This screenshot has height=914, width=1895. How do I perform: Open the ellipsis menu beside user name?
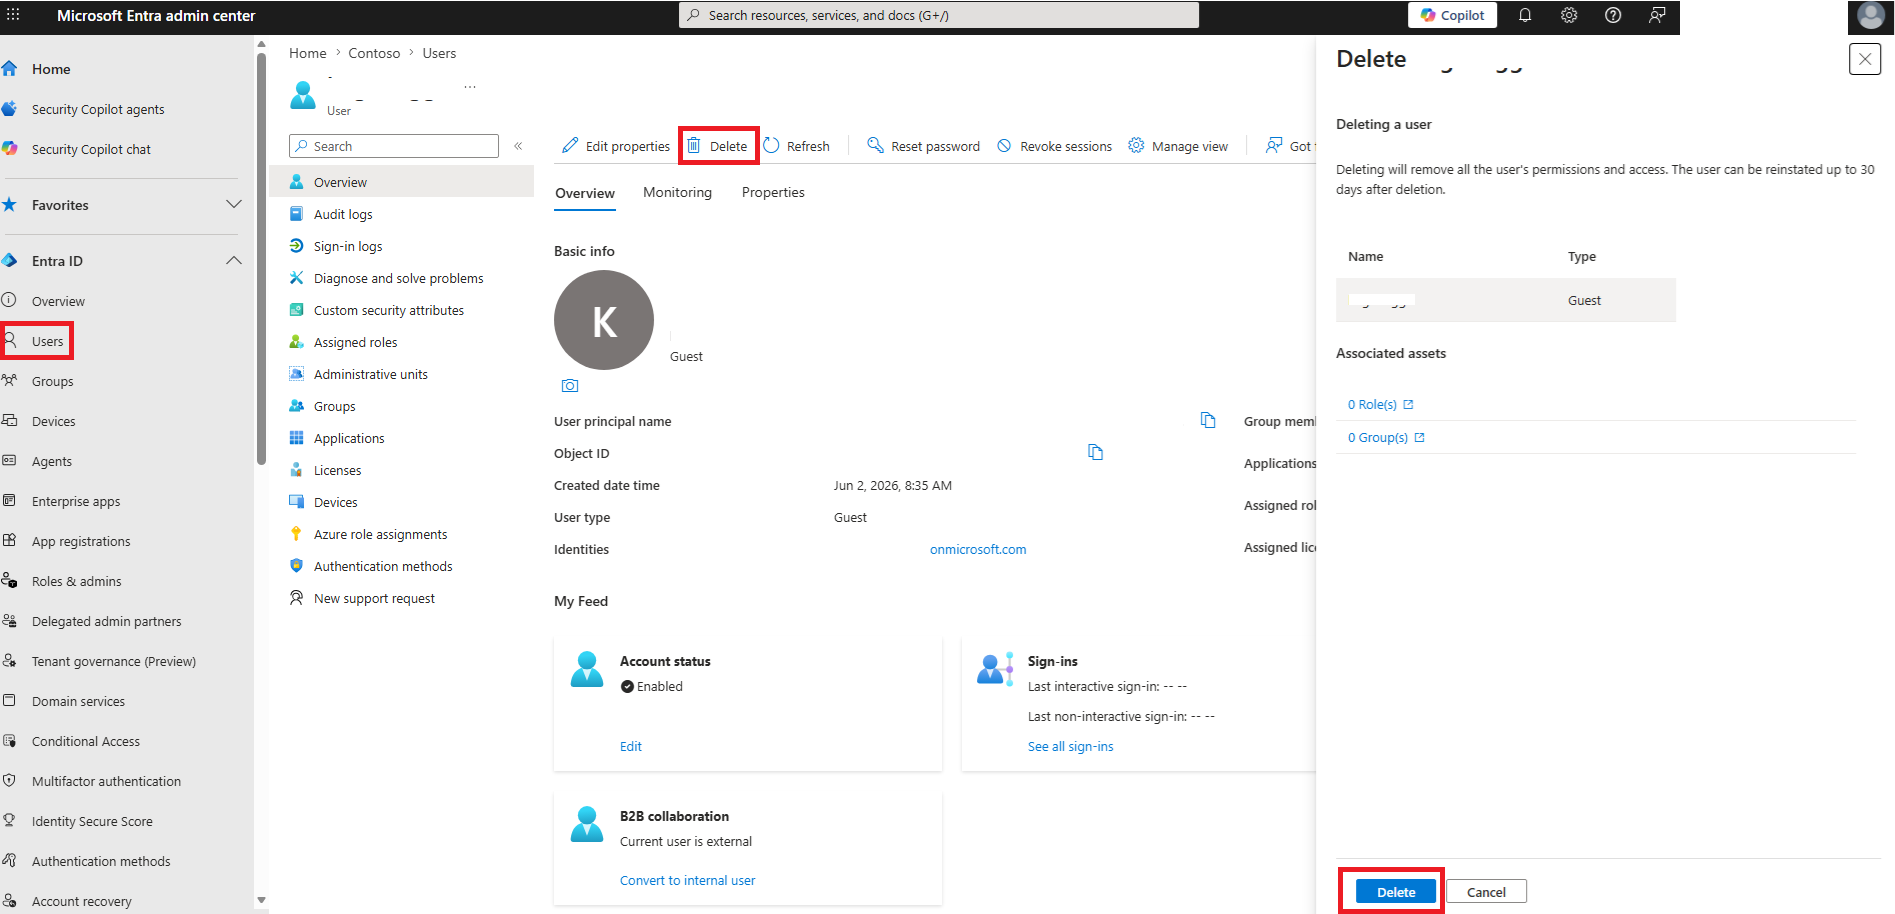point(470,88)
